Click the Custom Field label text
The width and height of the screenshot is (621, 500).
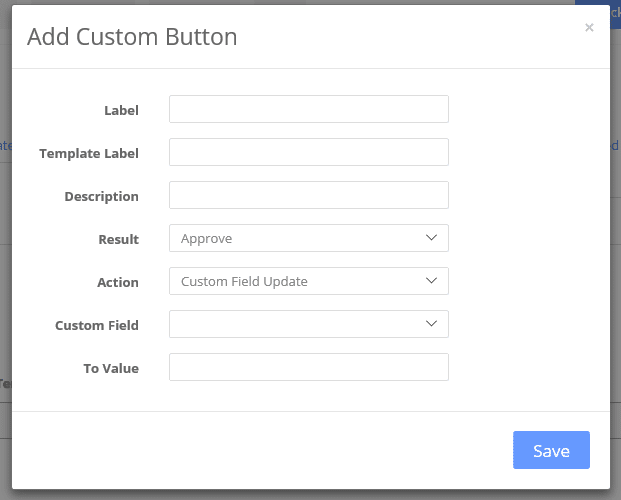coord(97,325)
